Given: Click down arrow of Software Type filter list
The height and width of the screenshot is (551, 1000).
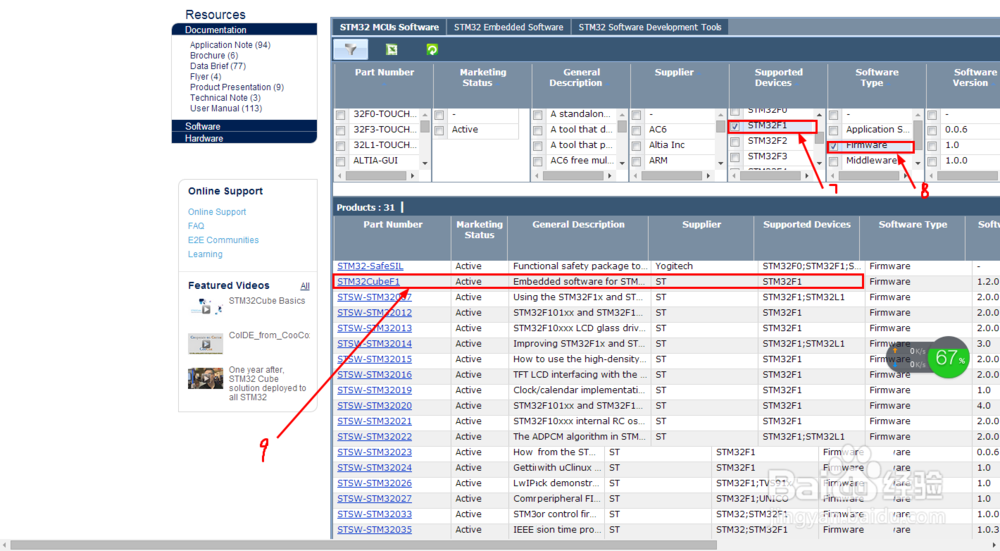Looking at the screenshot, I should tap(918, 163).
